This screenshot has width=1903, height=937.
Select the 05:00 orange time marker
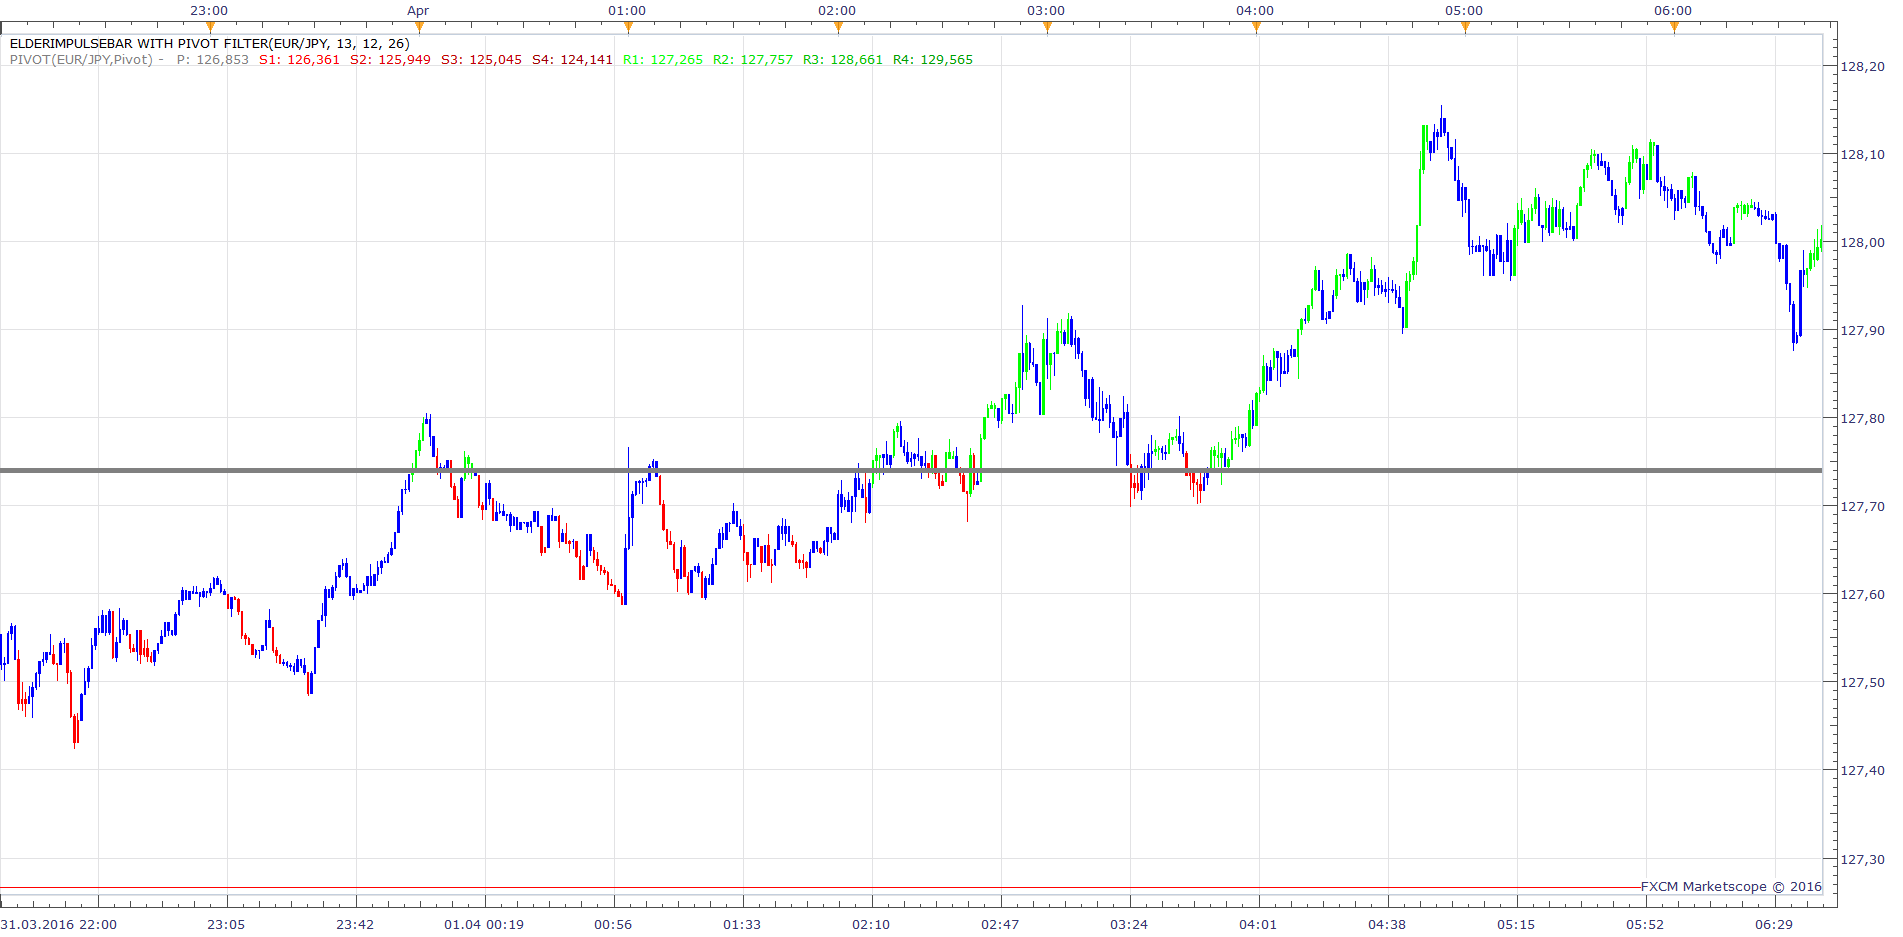pos(1465,27)
